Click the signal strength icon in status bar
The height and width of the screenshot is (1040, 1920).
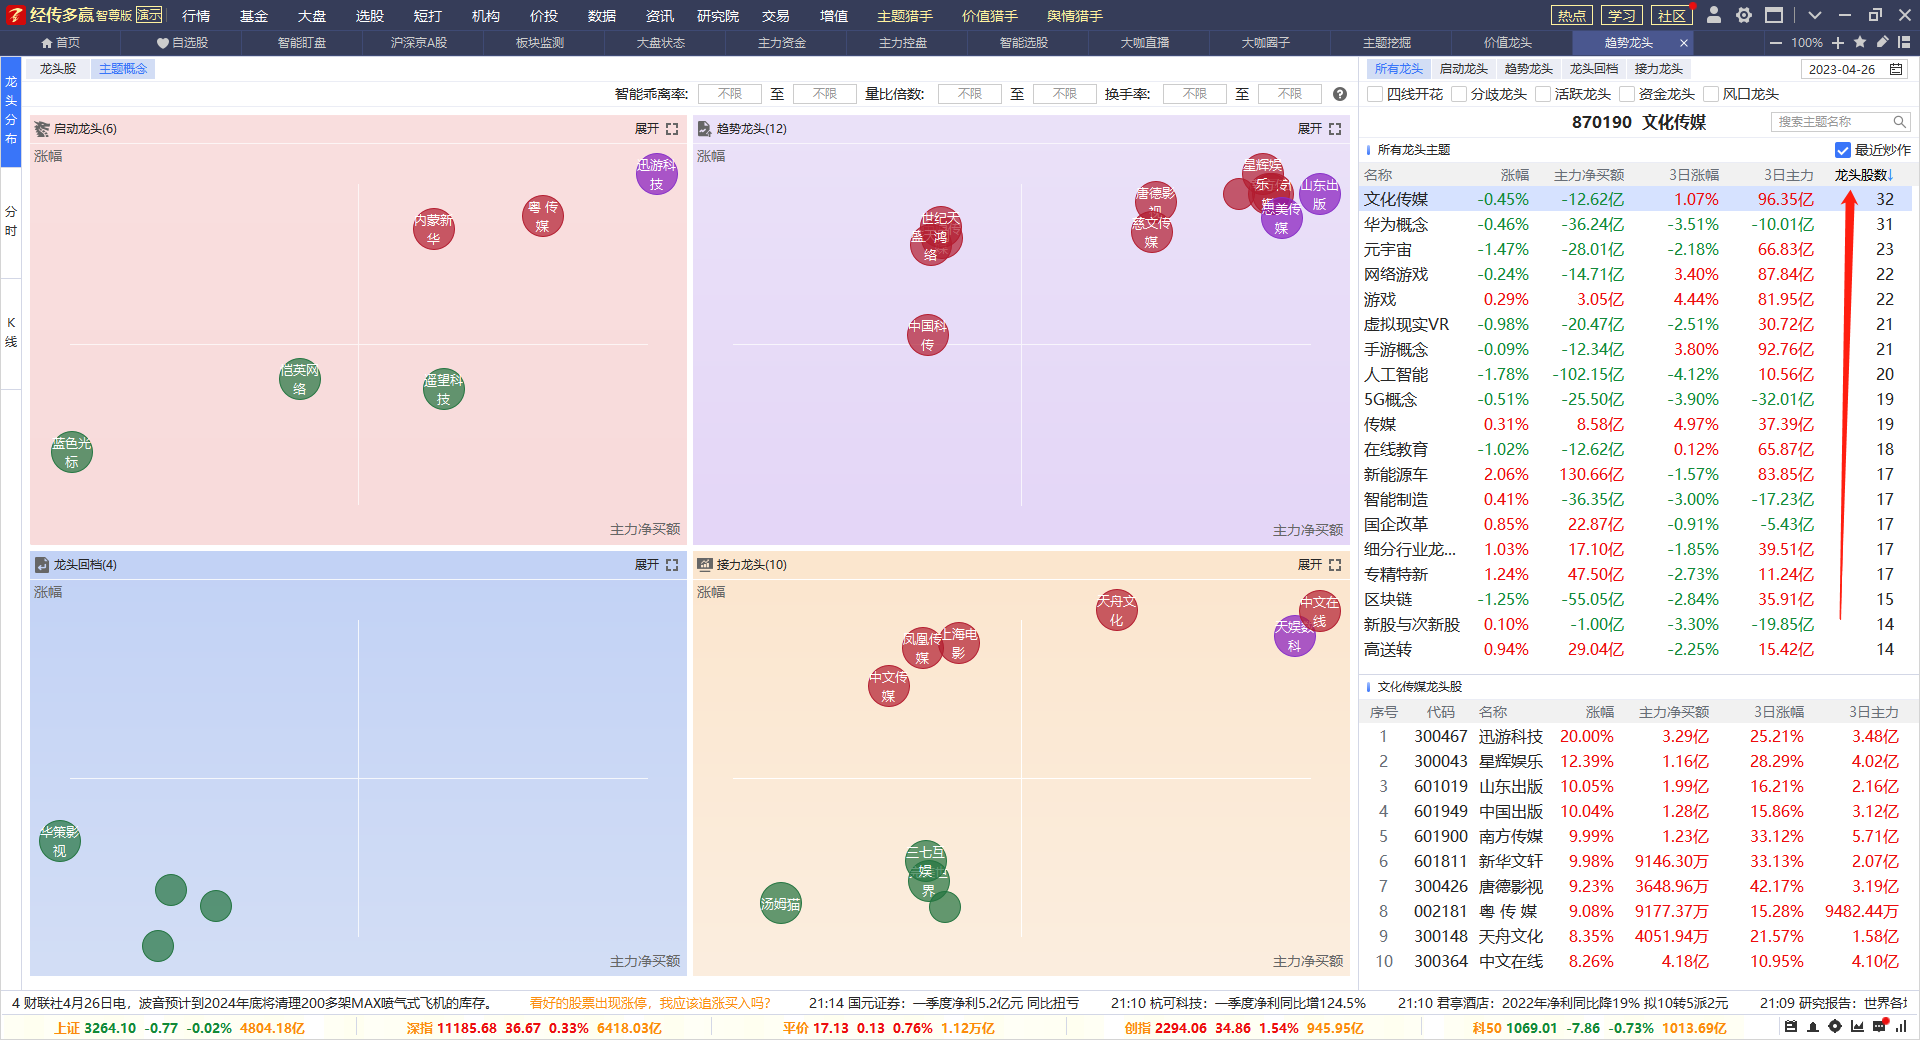(1901, 1027)
